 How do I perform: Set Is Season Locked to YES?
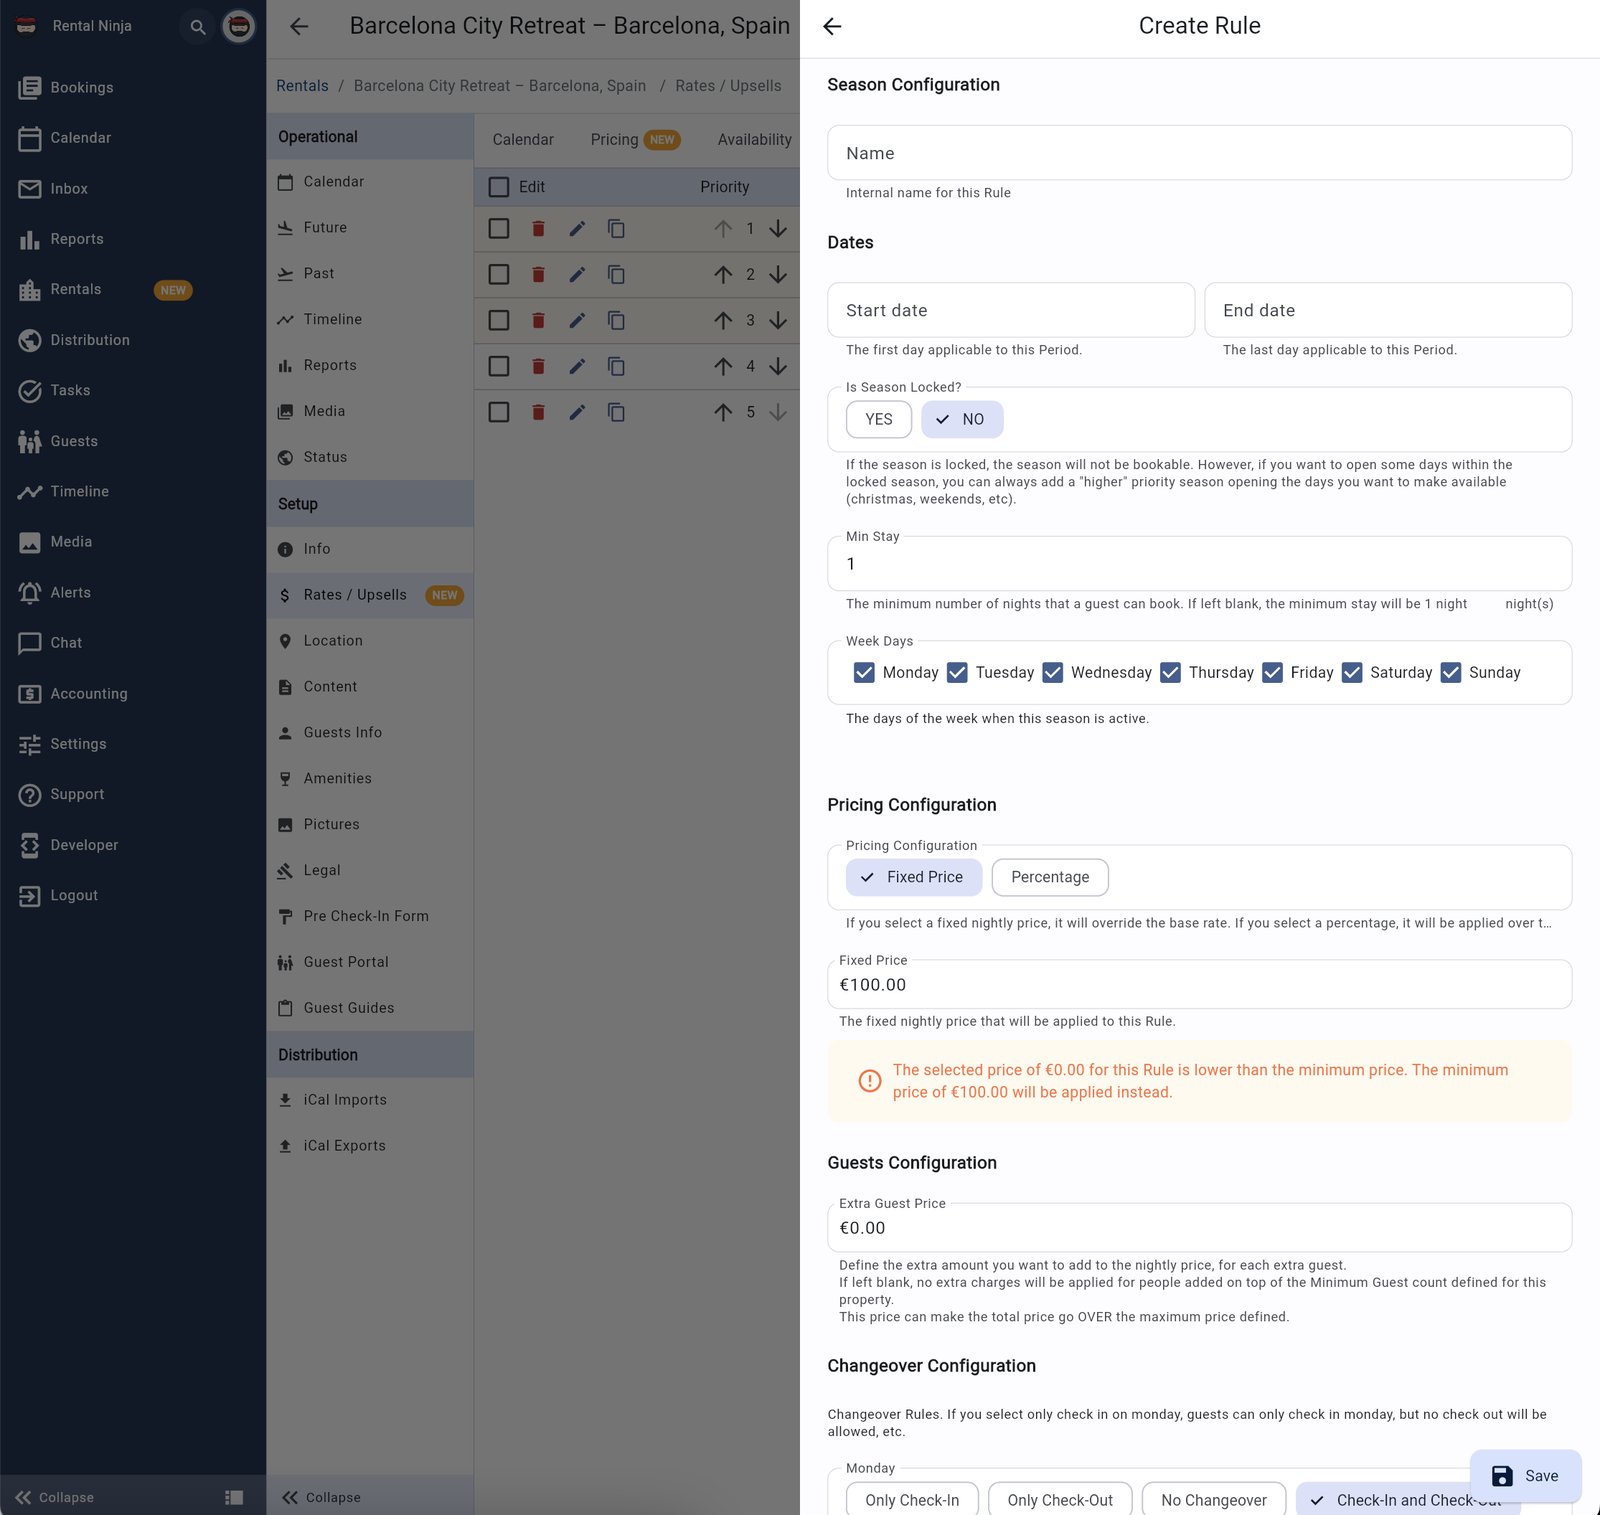coord(878,419)
